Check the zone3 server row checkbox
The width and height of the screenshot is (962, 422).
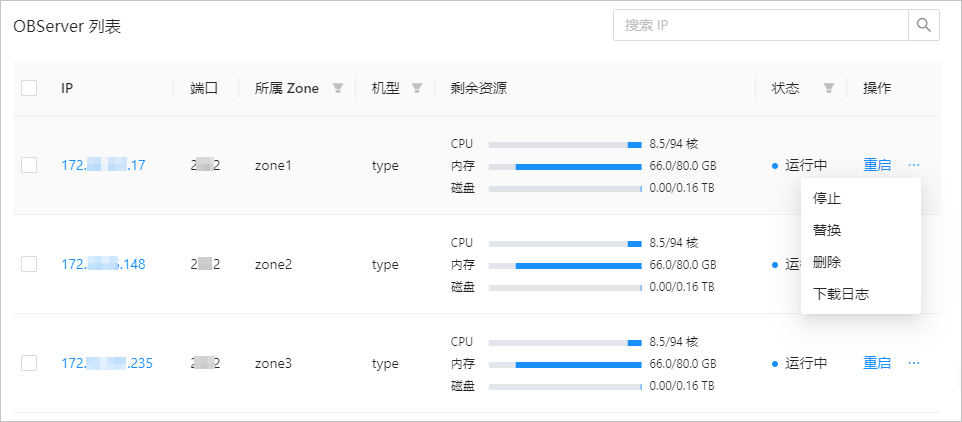point(29,363)
